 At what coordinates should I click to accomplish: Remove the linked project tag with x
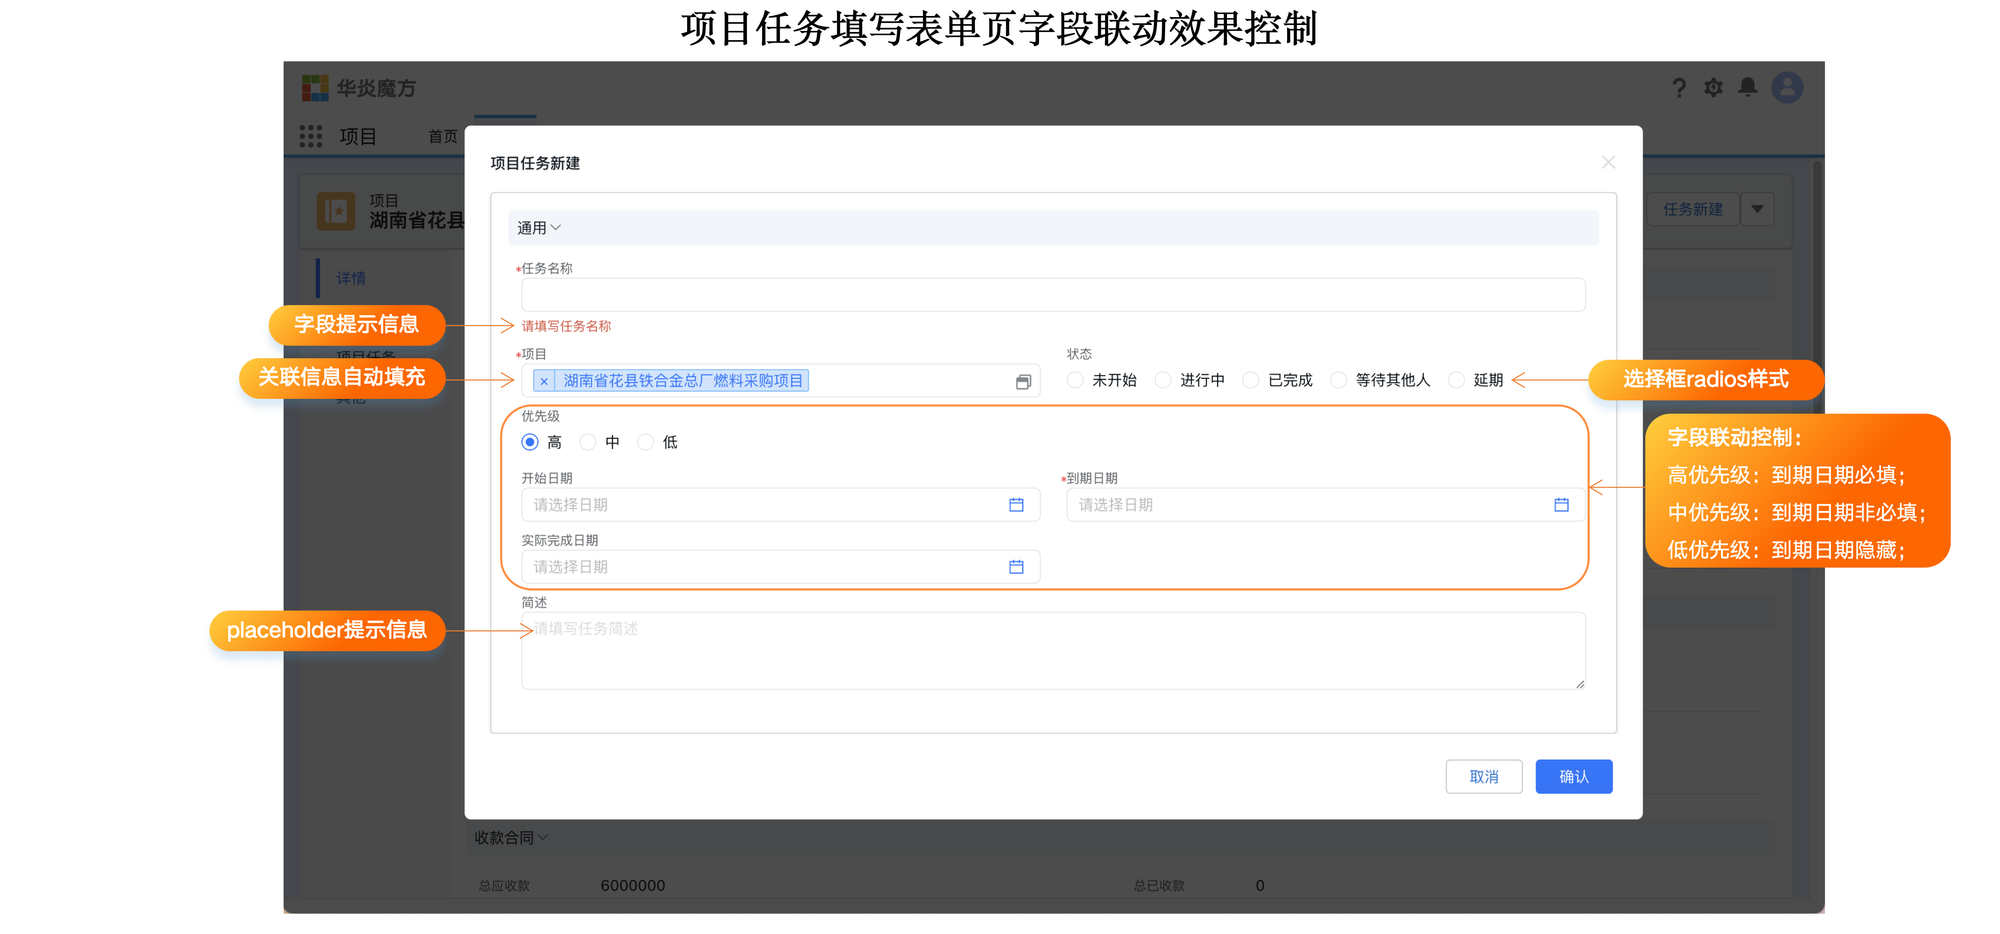tap(543, 380)
